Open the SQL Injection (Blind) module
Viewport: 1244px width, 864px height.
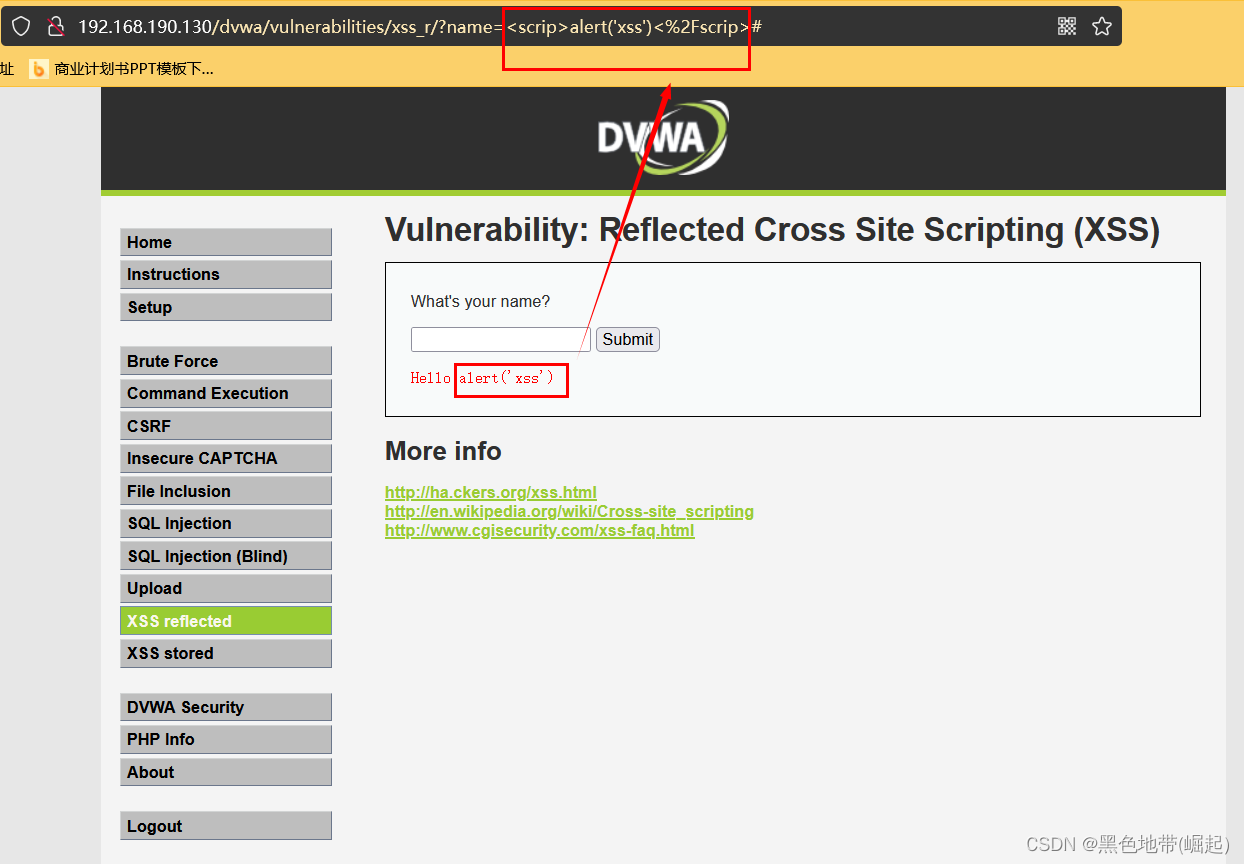(225, 555)
